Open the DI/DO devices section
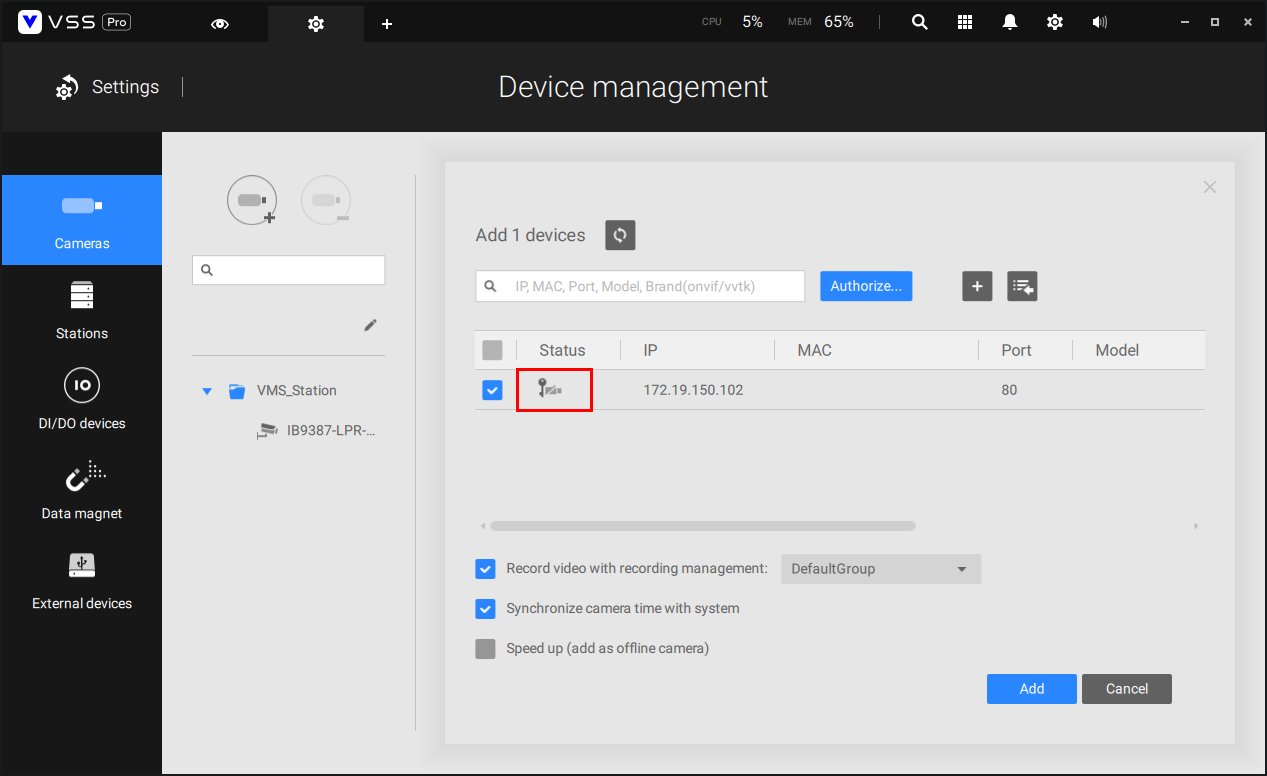1267x776 pixels. (x=82, y=400)
